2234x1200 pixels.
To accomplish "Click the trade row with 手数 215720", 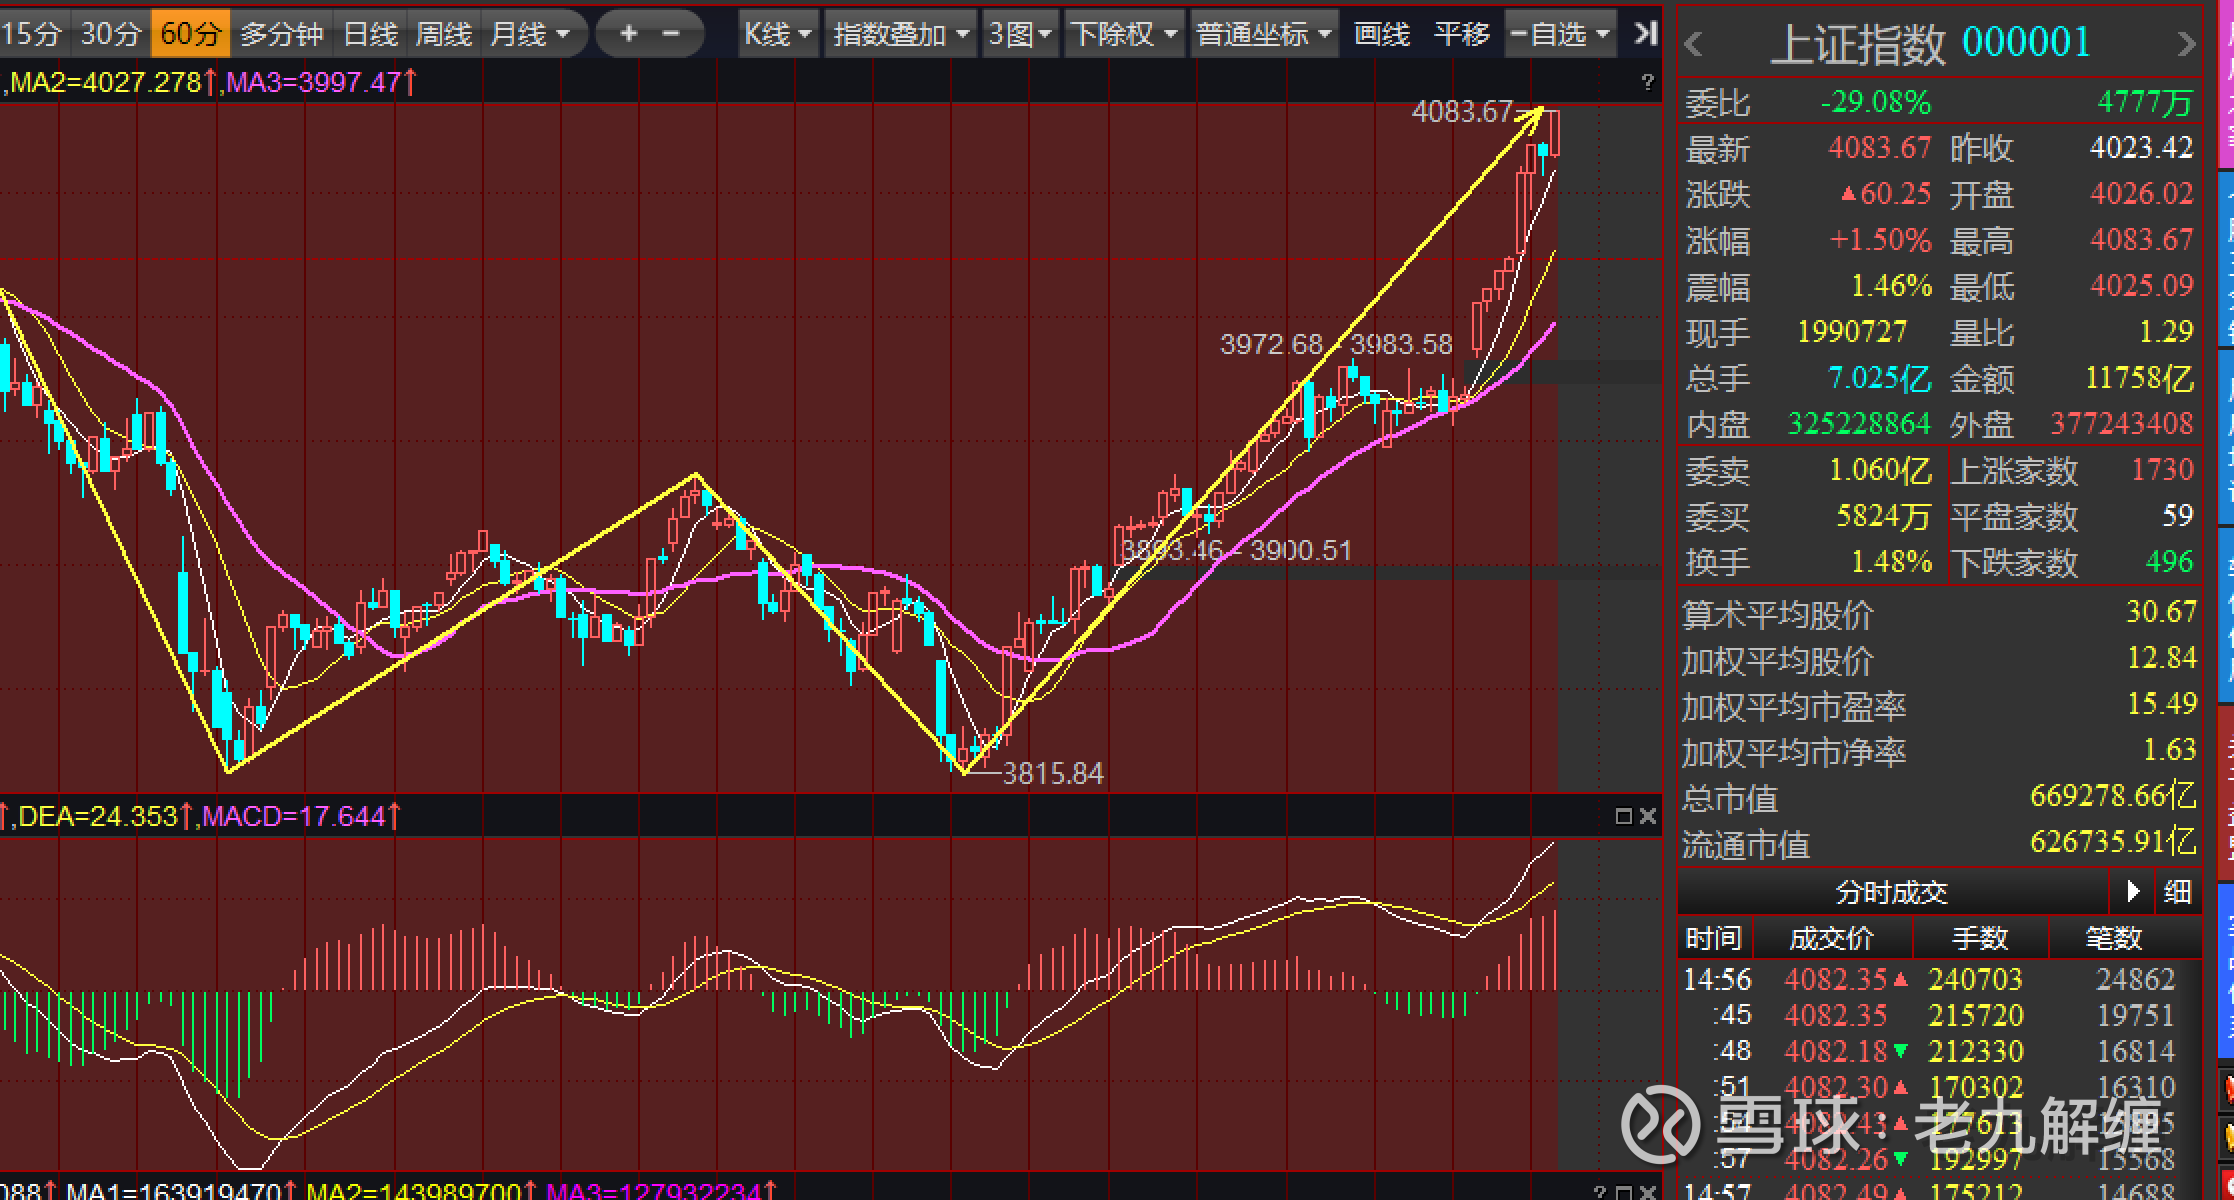I will pyautogui.click(x=1939, y=1015).
